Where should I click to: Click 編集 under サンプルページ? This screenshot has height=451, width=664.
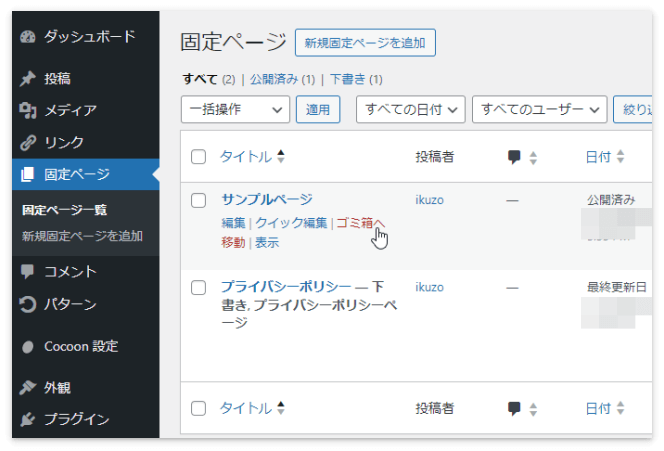[233, 223]
